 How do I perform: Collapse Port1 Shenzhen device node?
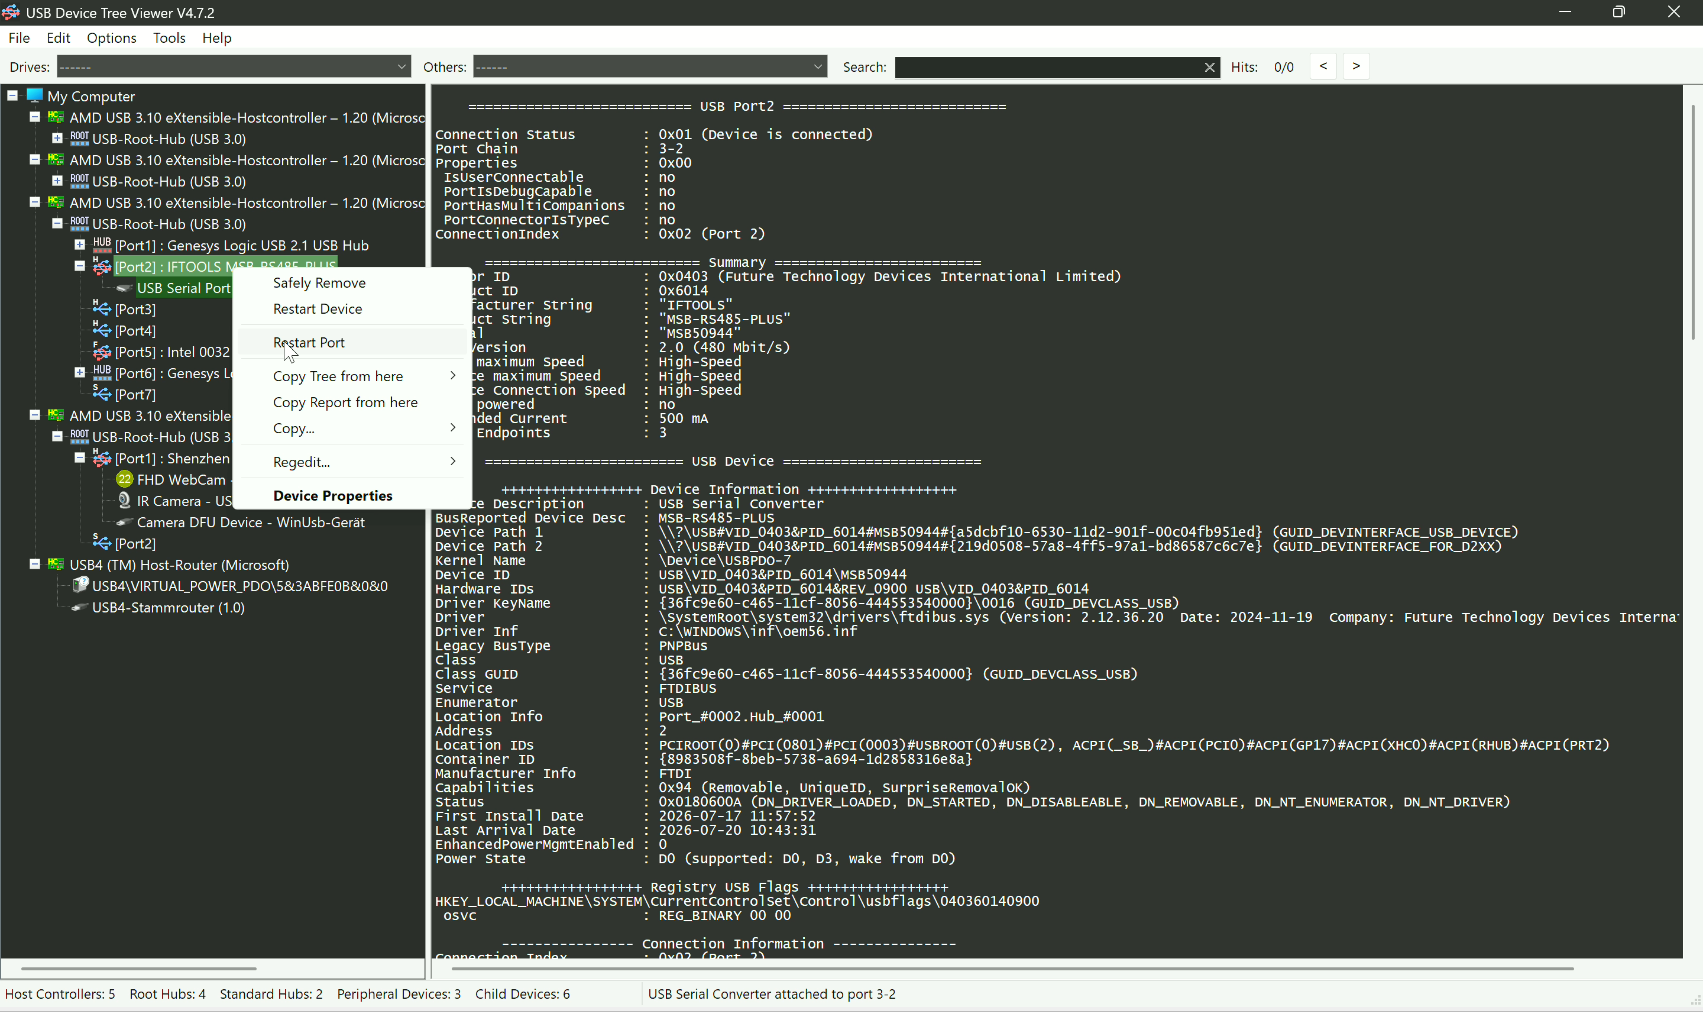pyautogui.click(x=80, y=458)
